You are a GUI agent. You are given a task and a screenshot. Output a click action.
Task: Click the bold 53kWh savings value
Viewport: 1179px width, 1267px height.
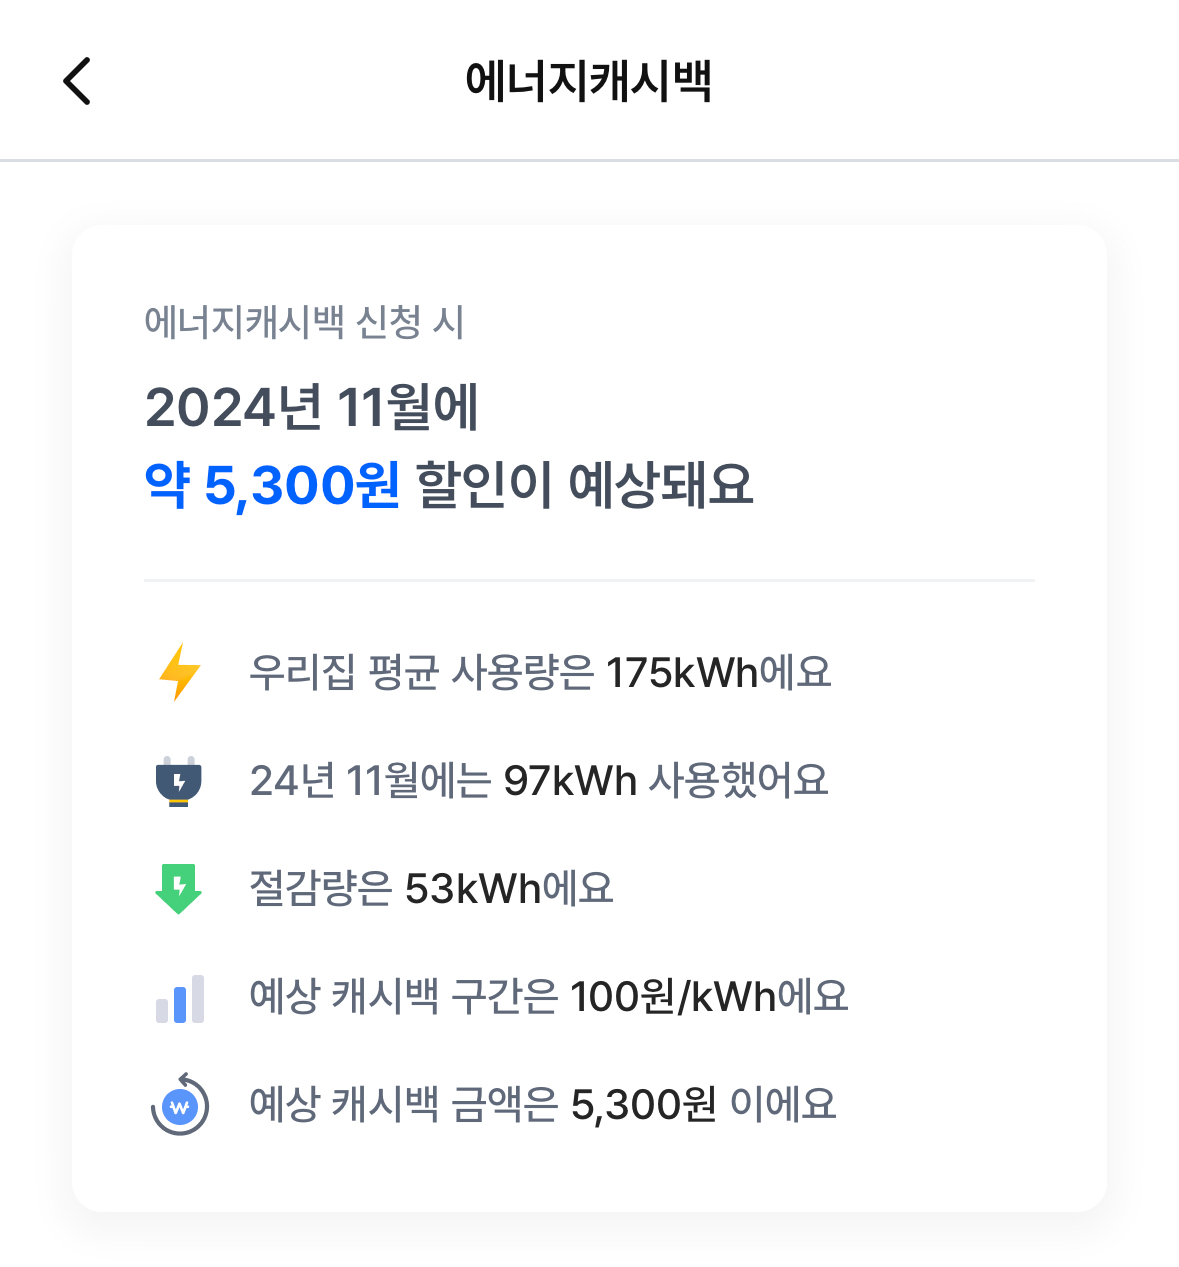(472, 888)
